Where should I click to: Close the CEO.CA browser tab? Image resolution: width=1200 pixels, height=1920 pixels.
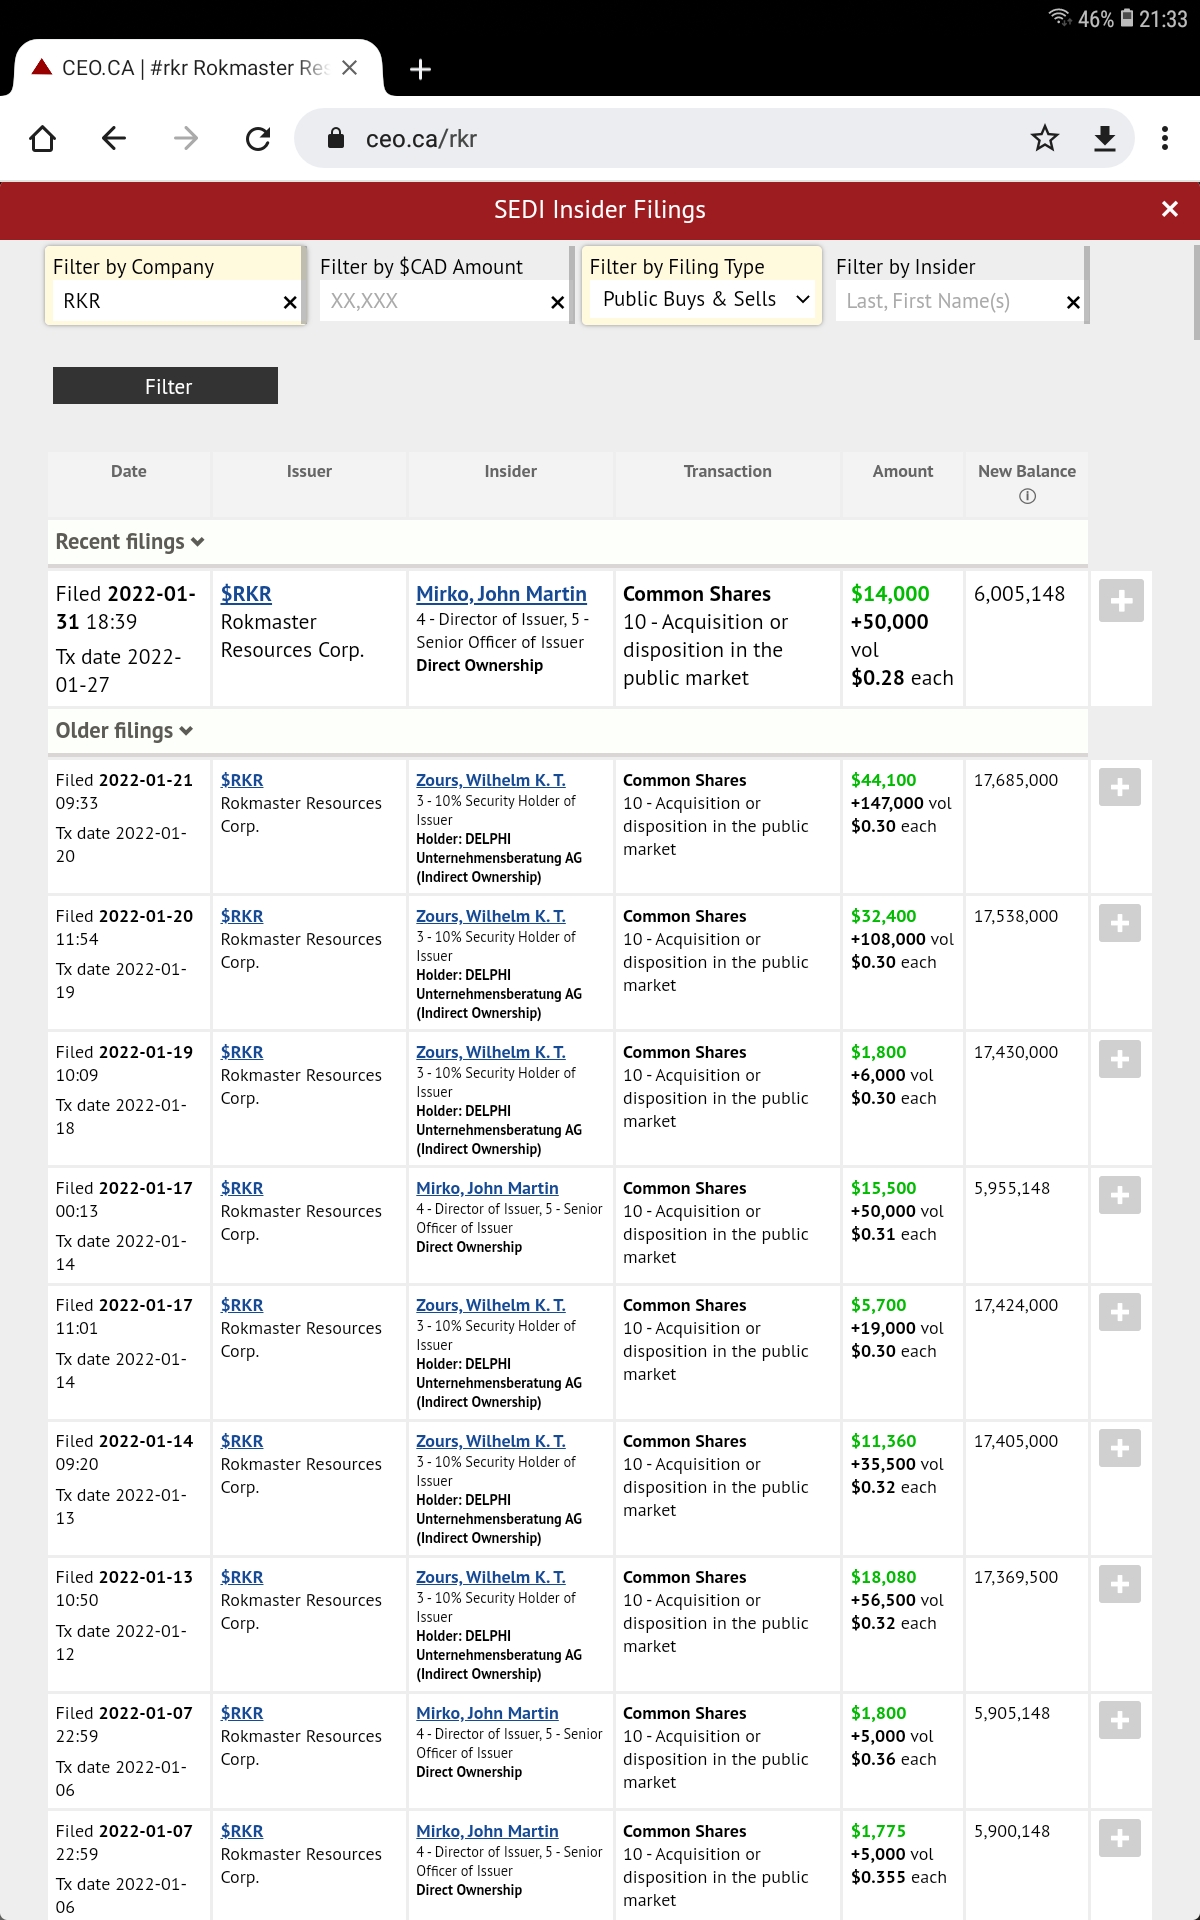[349, 68]
